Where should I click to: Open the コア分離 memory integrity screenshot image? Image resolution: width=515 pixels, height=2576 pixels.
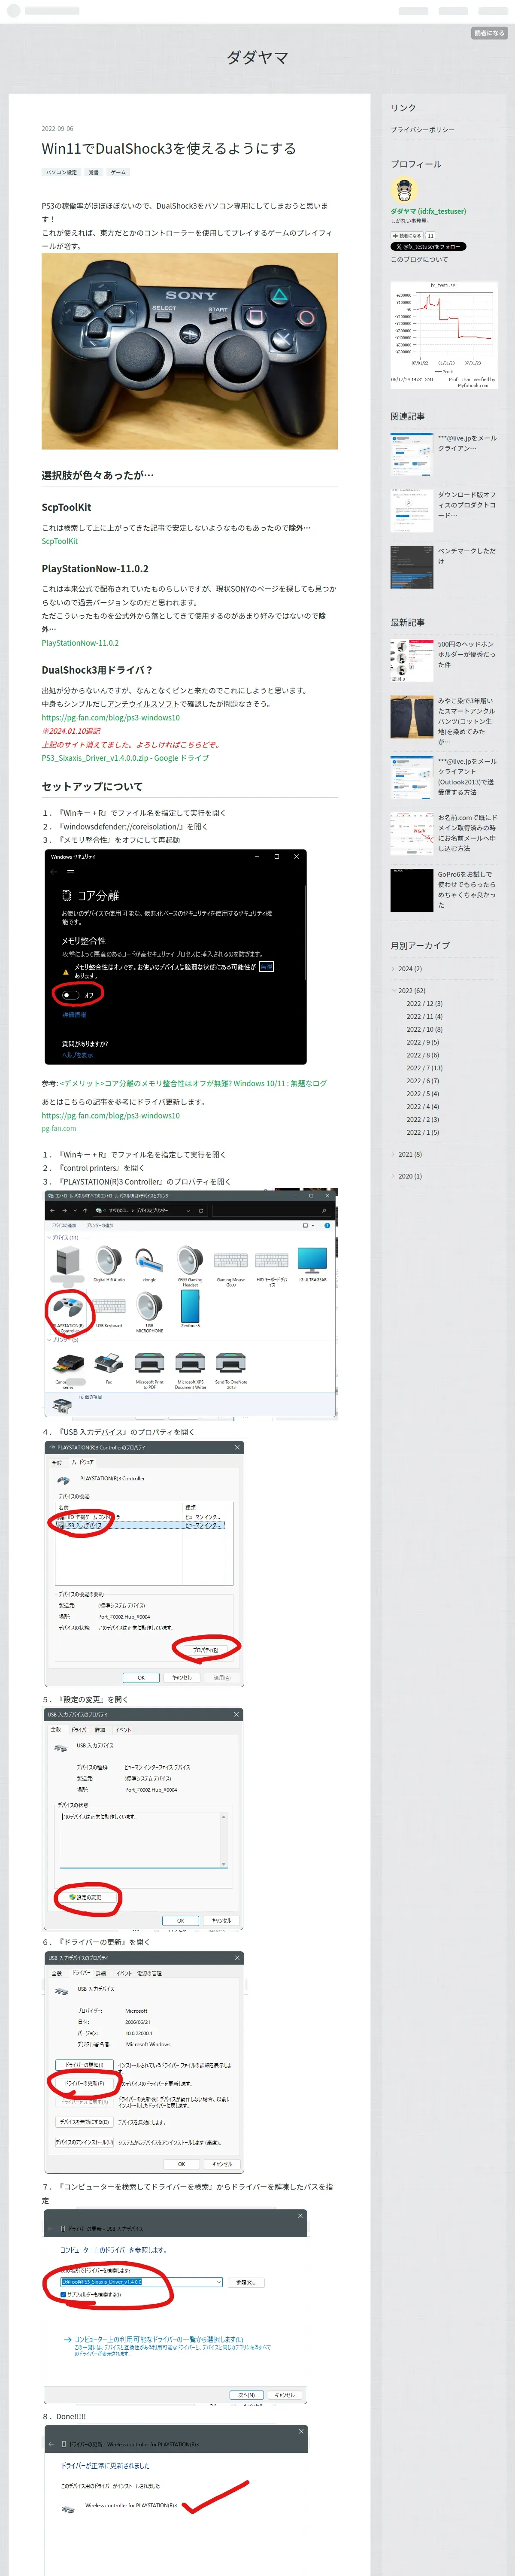(x=176, y=957)
